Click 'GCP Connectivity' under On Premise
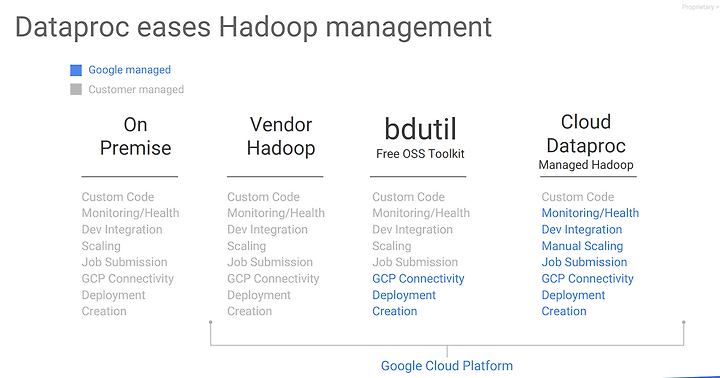Image resolution: width=720 pixels, height=378 pixels. click(128, 278)
